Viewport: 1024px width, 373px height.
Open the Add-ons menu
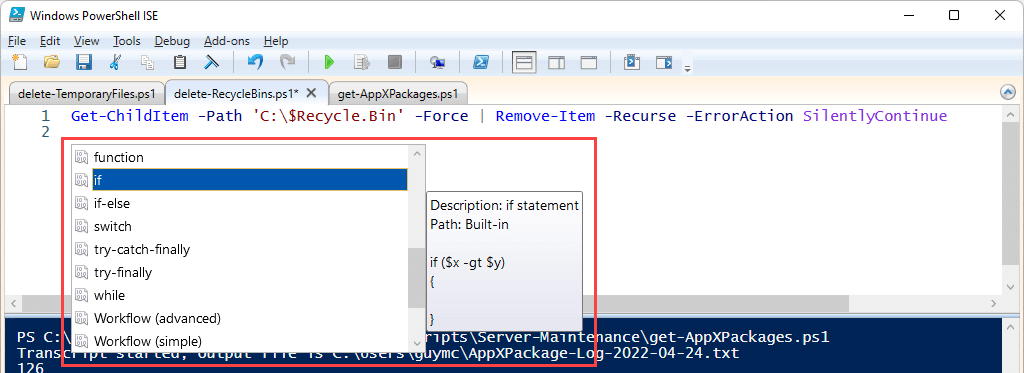227,41
